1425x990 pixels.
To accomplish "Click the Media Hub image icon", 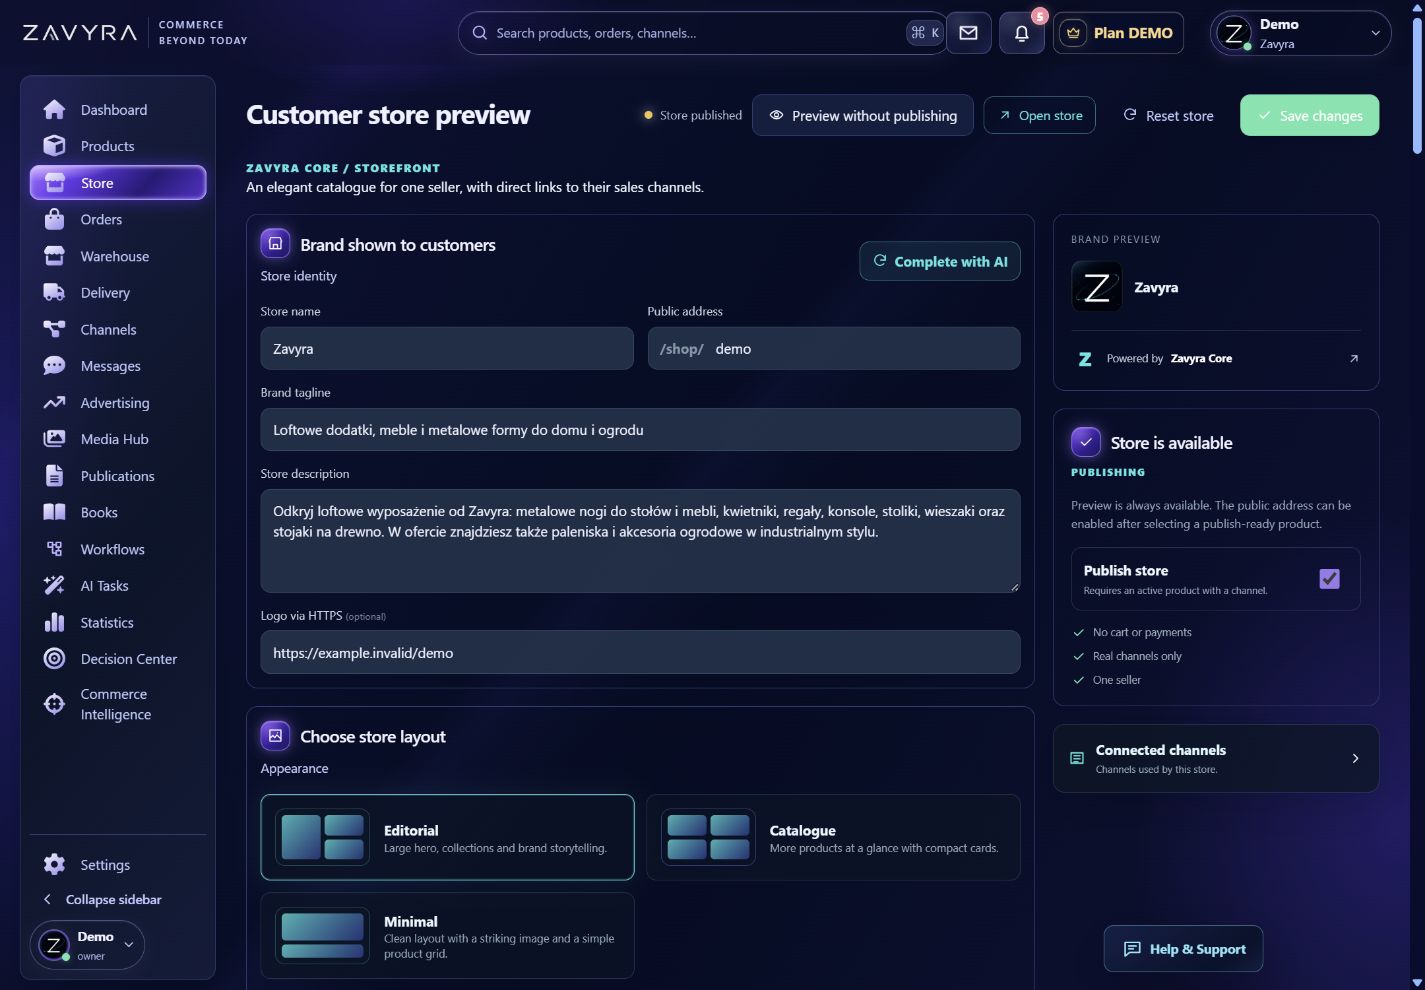I will [54, 439].
